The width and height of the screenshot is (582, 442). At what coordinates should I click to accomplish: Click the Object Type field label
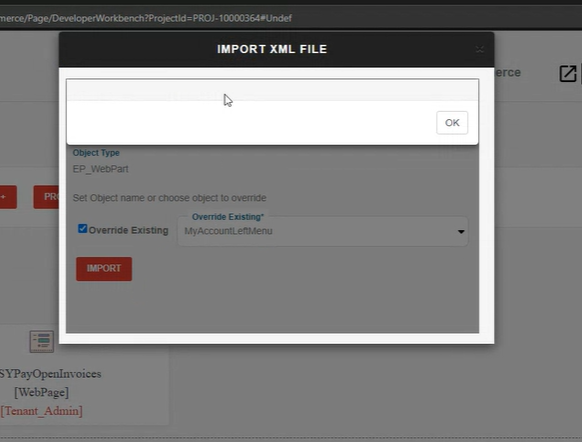pyautogui.click(x=96, y=153)
